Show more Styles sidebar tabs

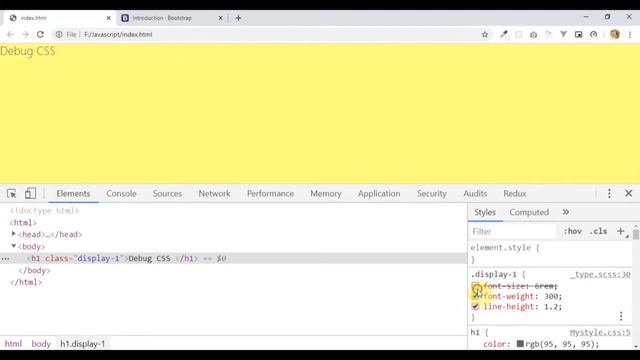(x=565, y=212)
